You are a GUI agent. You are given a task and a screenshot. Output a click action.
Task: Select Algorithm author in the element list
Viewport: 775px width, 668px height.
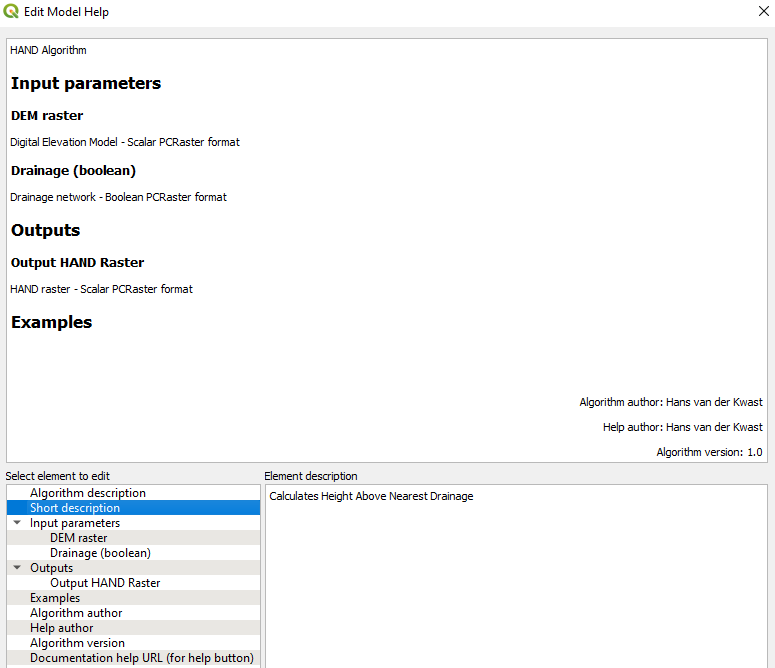tap(76, 613)
